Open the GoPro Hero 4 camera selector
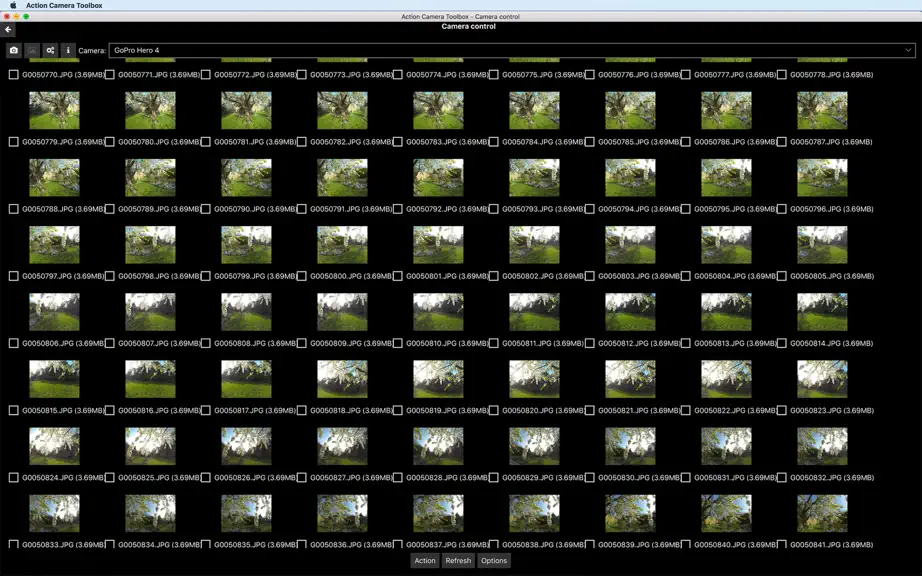The height and width of the screenshot is (576, 922). point(512,51)
